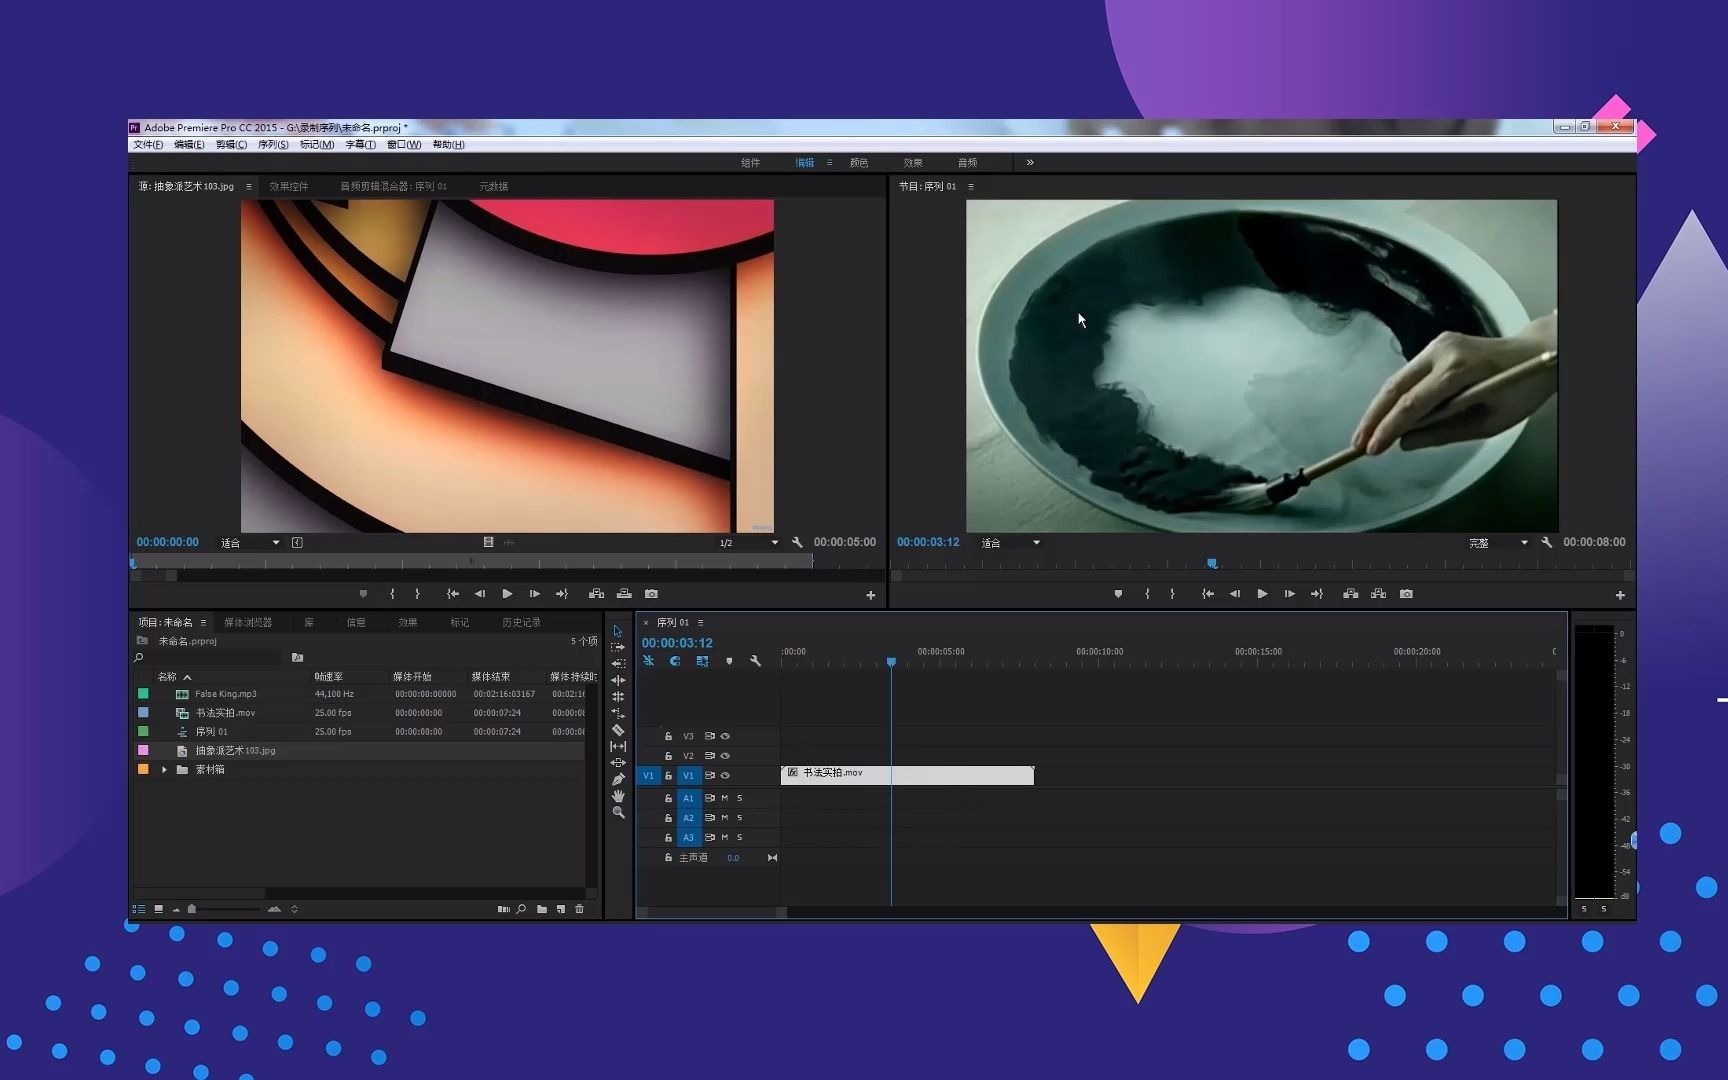The height and width of the screenshot is (1080, 1728).
Task: Open Source monitor 1/2 resolution dropdown
Action: (x=748, y=543)
